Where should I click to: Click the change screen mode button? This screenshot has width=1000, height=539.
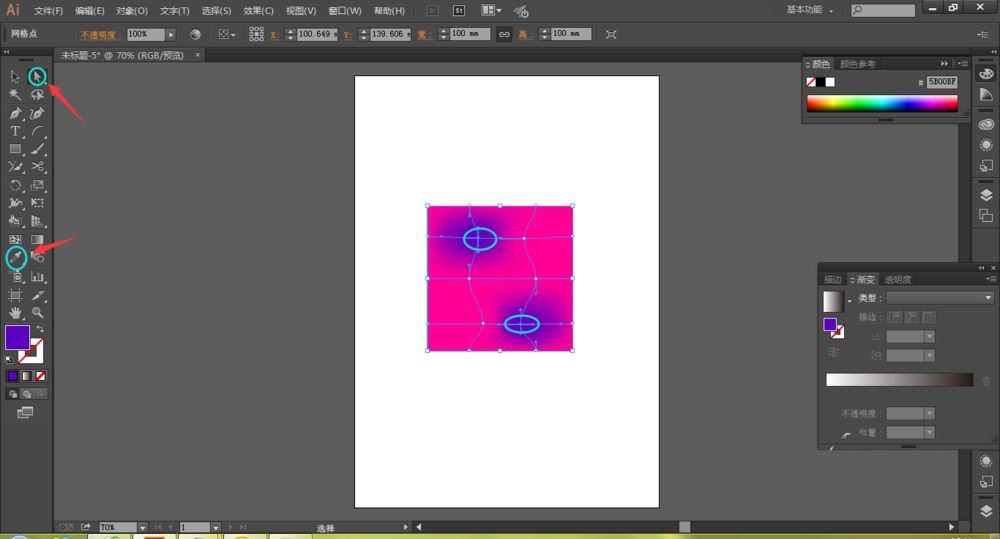[25, 413]
